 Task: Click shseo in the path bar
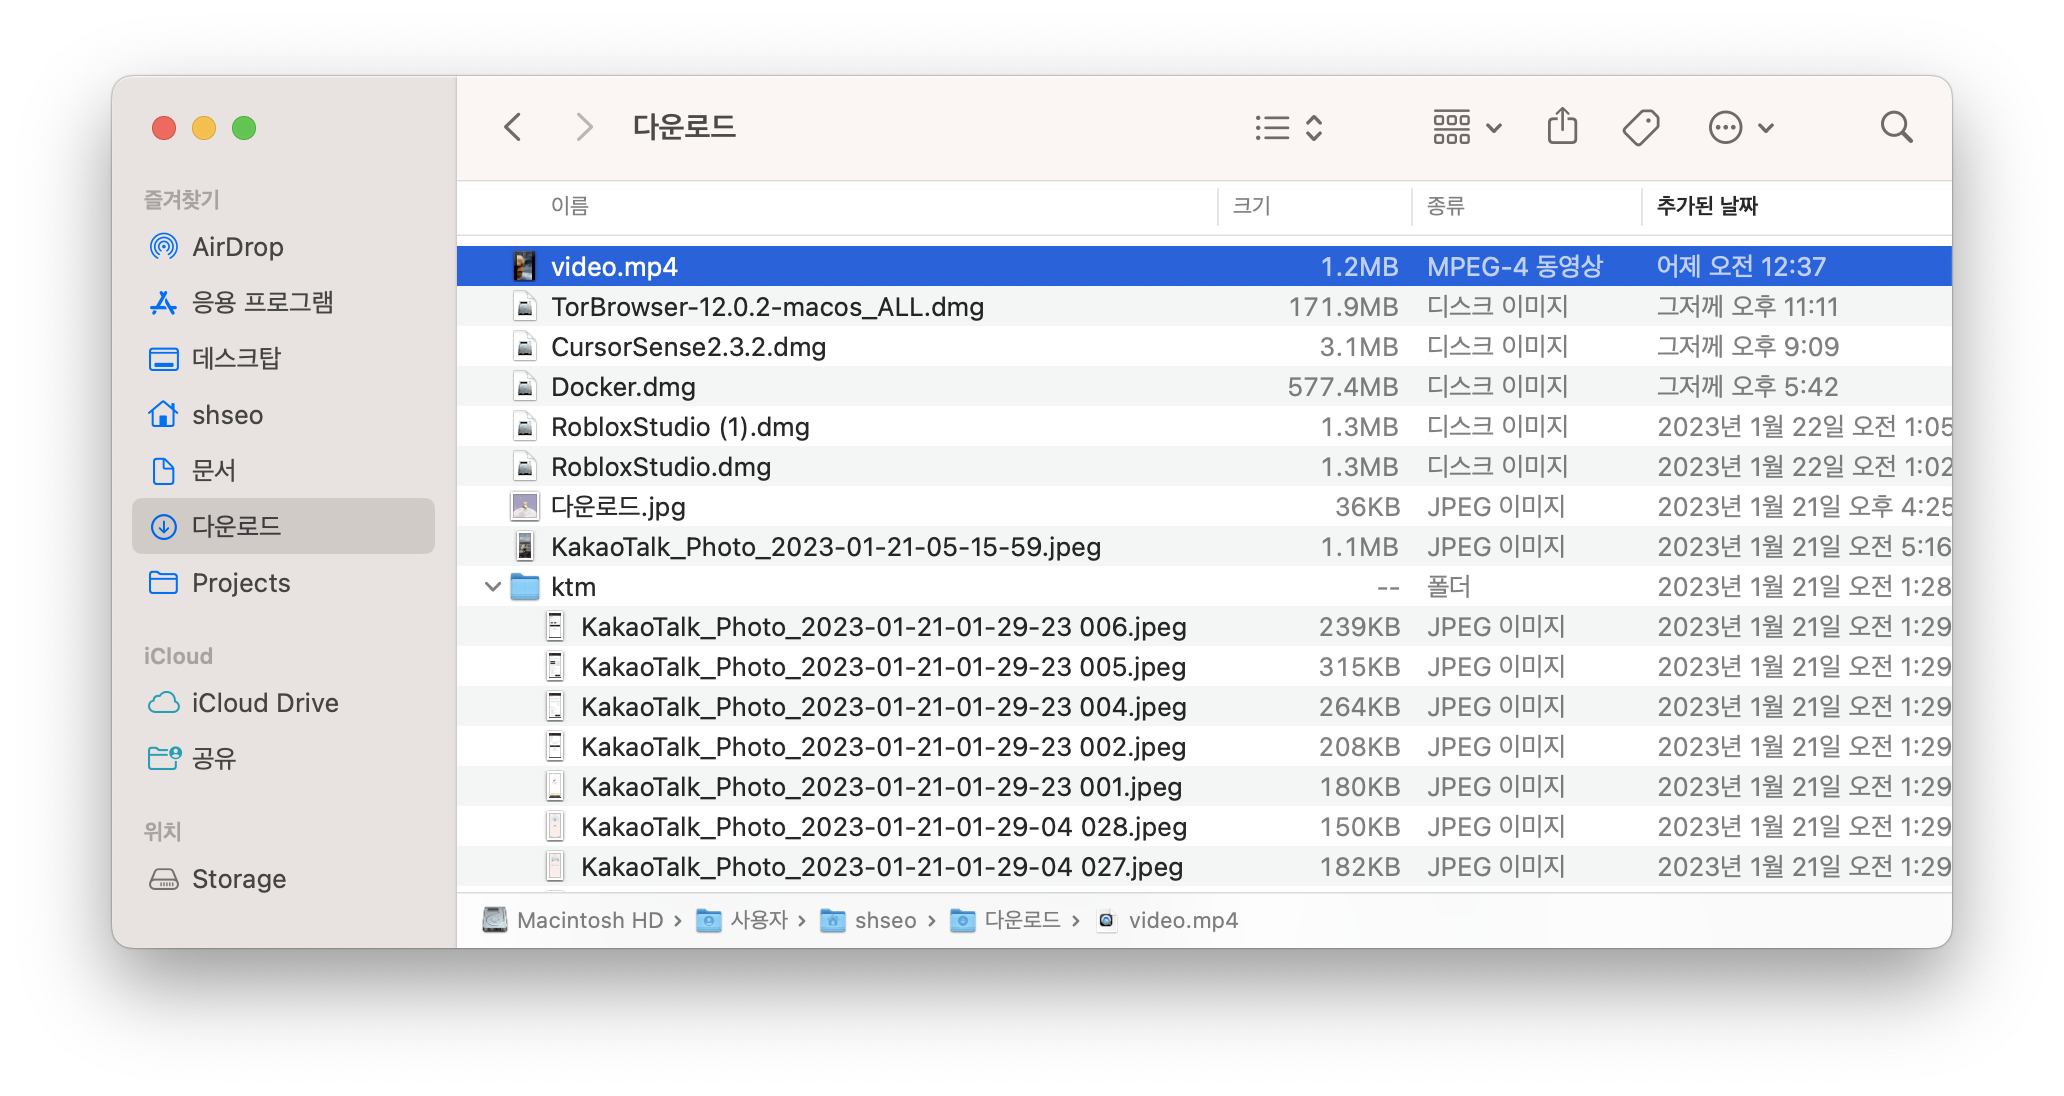(884, 920)
